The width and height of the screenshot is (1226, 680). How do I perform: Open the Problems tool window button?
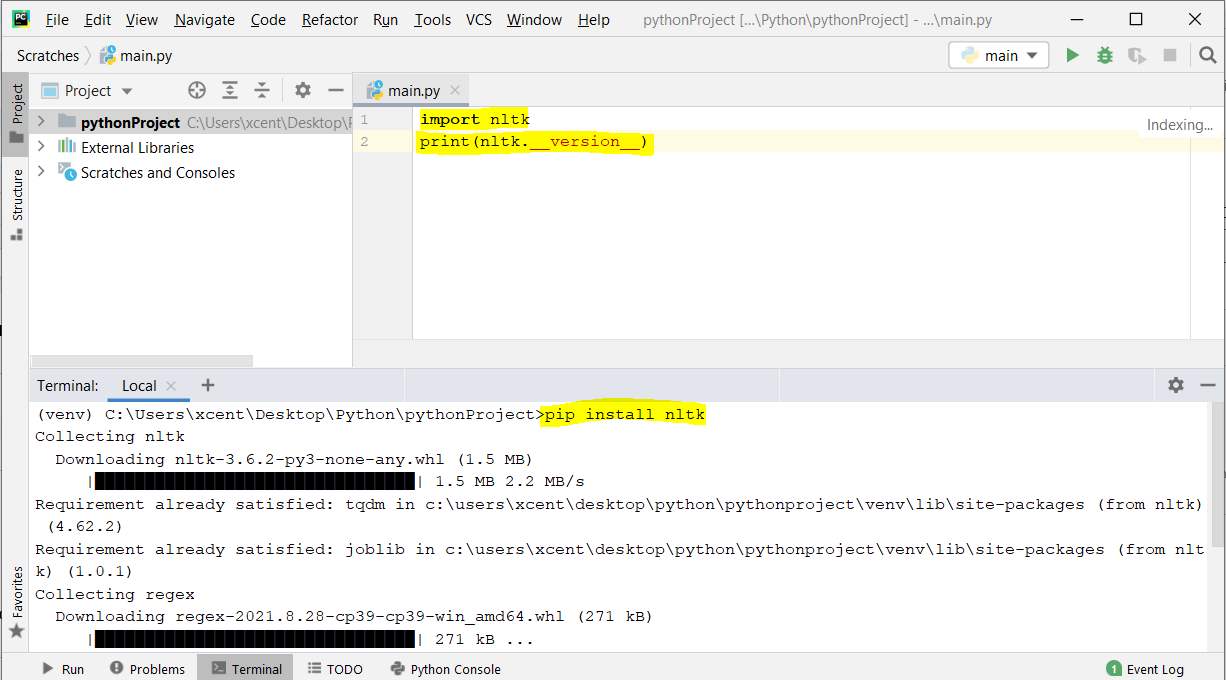[x=147, y=669]
